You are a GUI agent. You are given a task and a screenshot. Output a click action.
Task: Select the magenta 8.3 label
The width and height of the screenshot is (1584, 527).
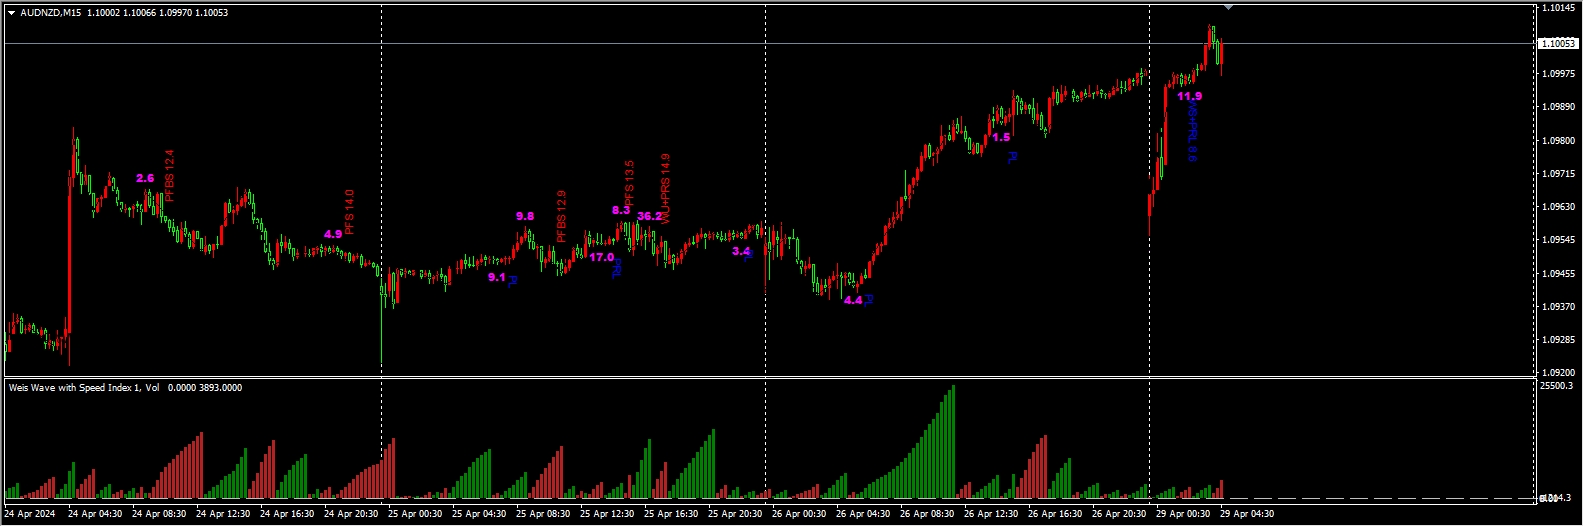click(621, 211)
